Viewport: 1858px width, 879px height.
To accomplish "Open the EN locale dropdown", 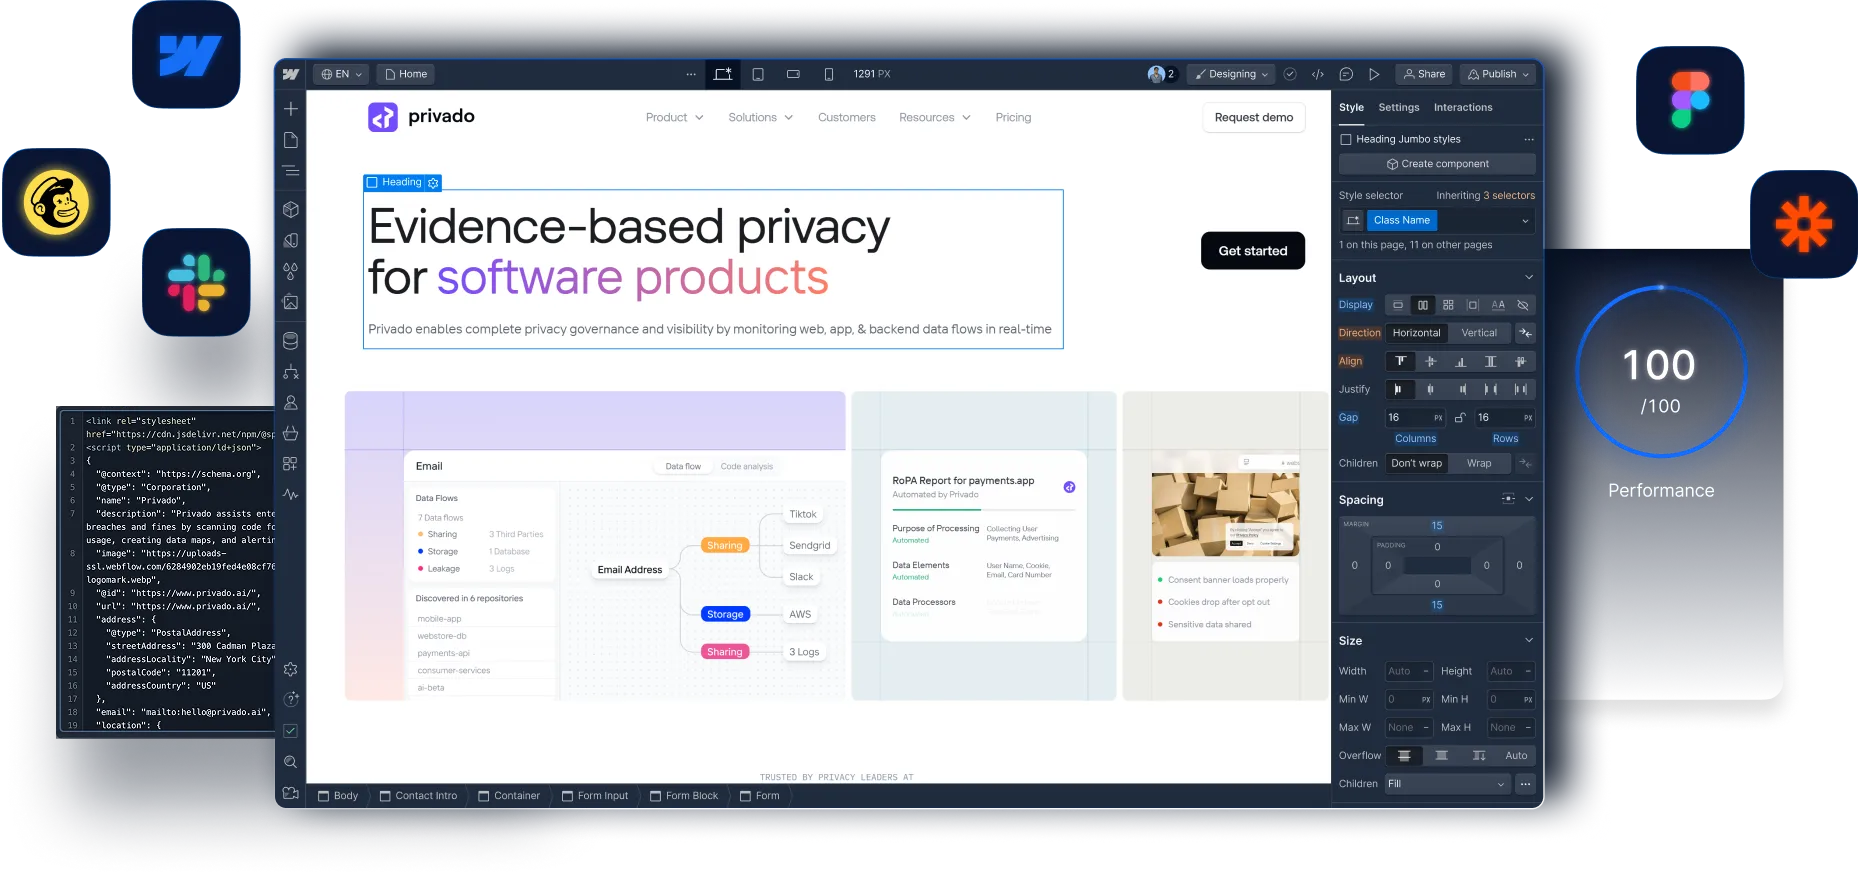I will pos(341,74).
